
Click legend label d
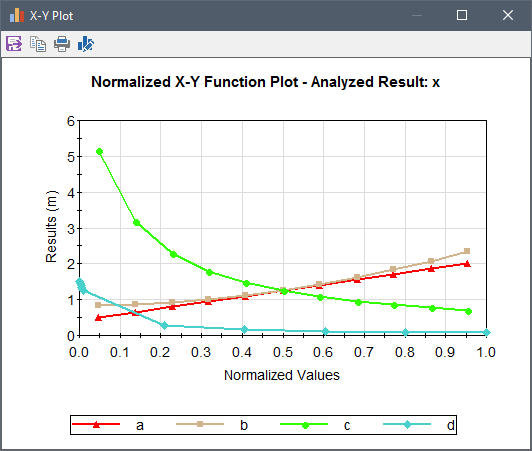451,425
